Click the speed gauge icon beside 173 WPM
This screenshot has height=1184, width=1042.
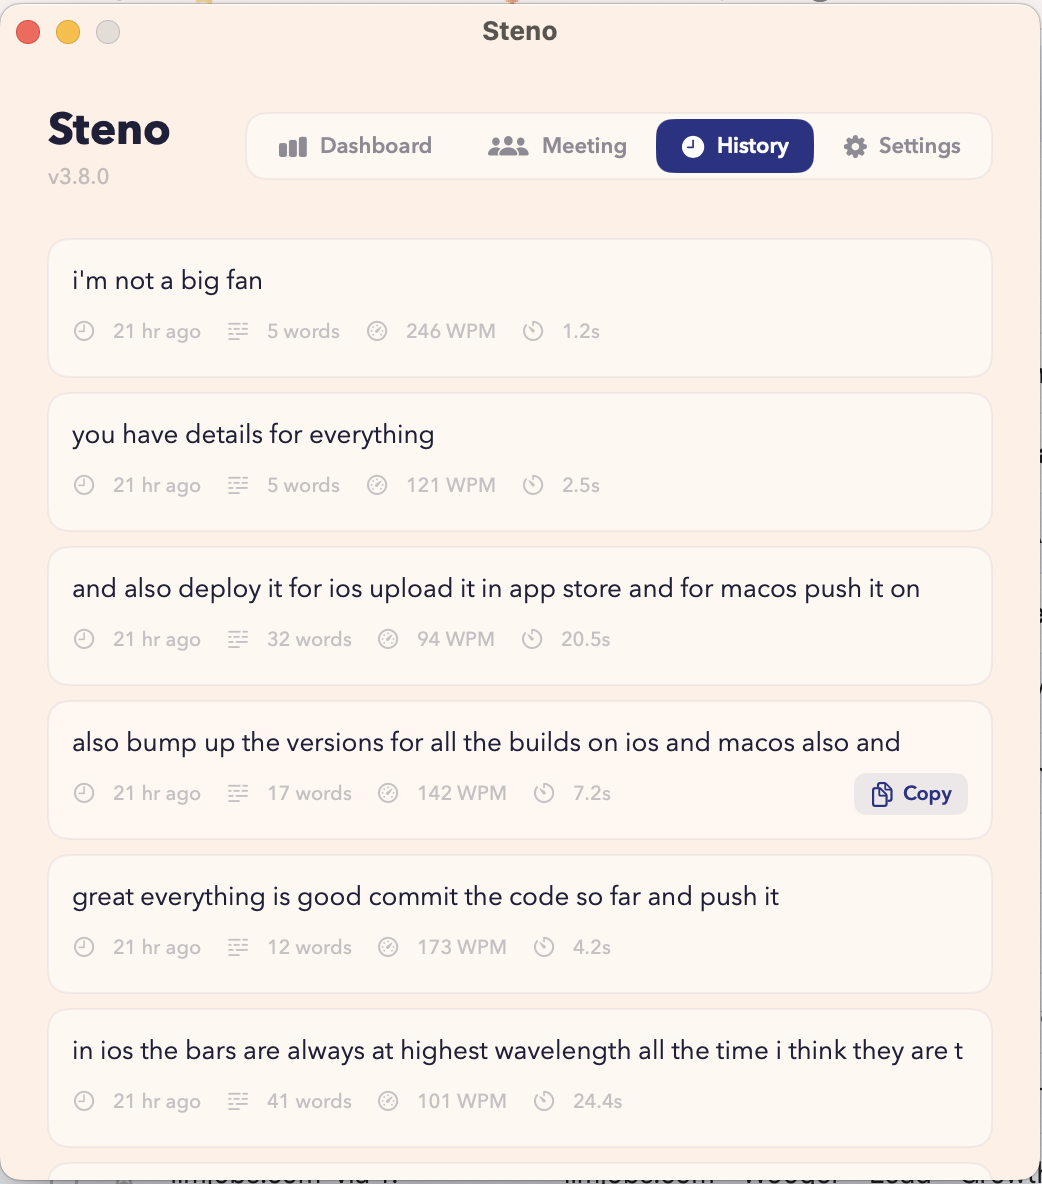[388, 947]
